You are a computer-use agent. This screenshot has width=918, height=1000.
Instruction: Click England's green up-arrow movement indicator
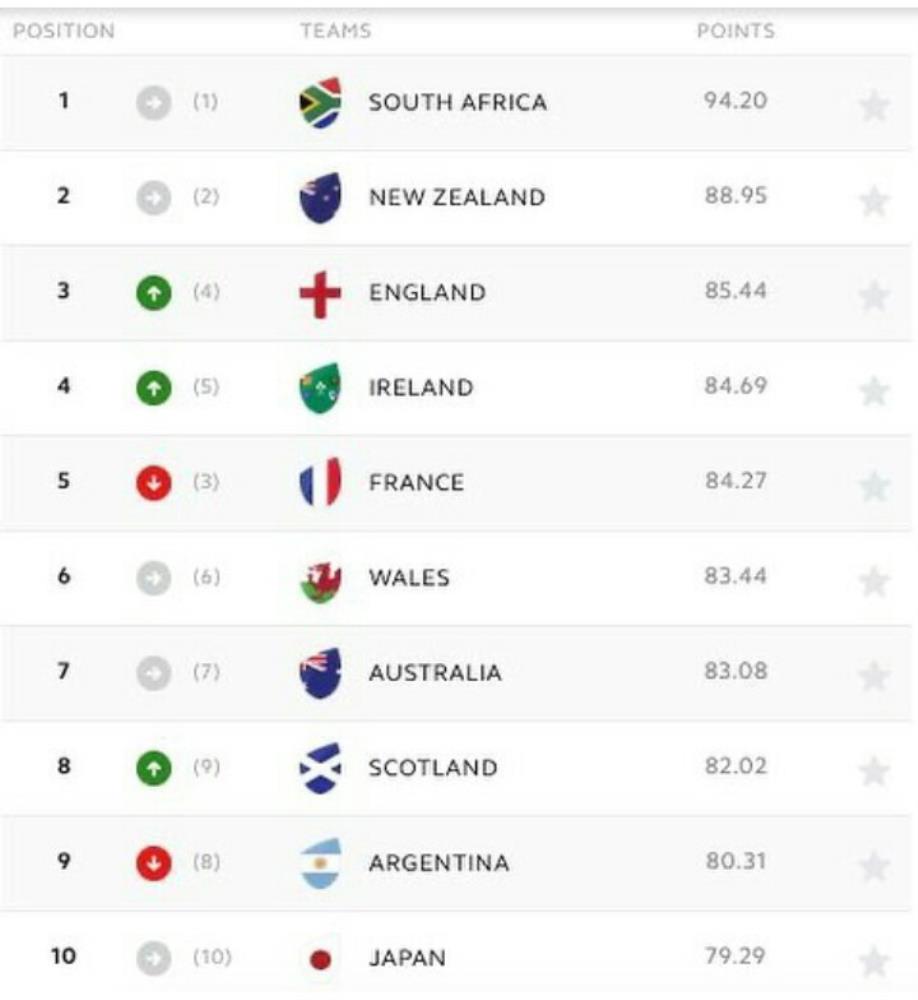pos(154,293)
